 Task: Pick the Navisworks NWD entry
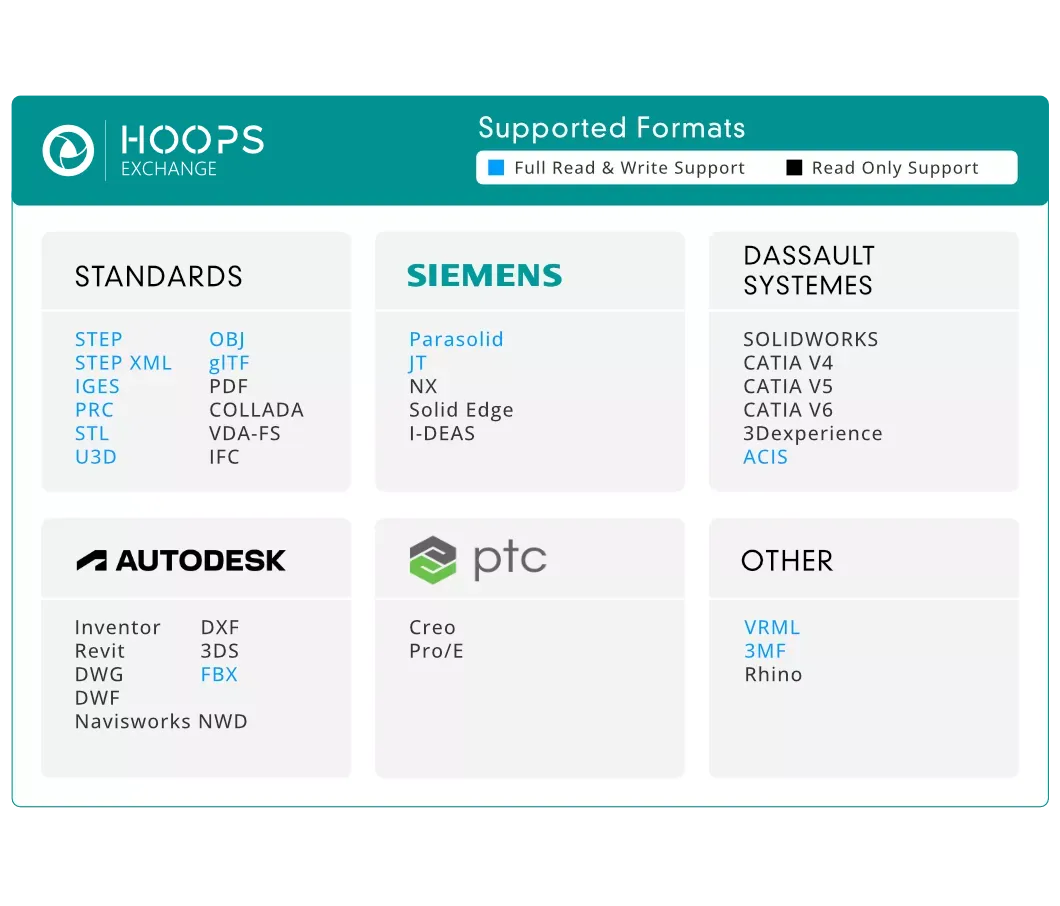click(161, 721)
